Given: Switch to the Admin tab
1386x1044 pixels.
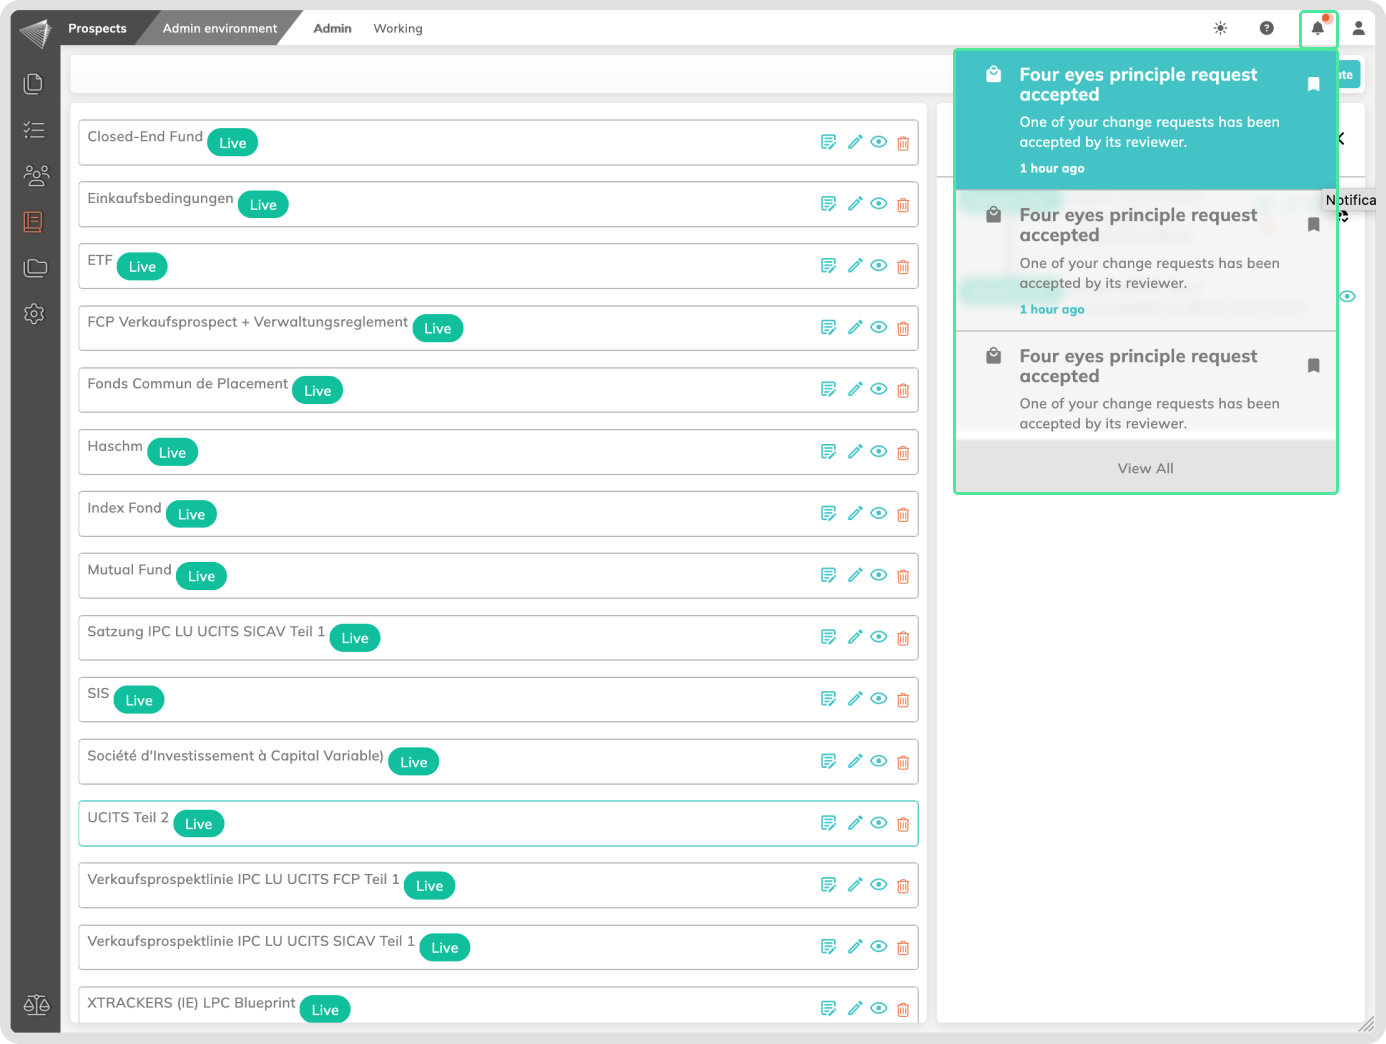Looking at the screenshot, I should [332, 28].
